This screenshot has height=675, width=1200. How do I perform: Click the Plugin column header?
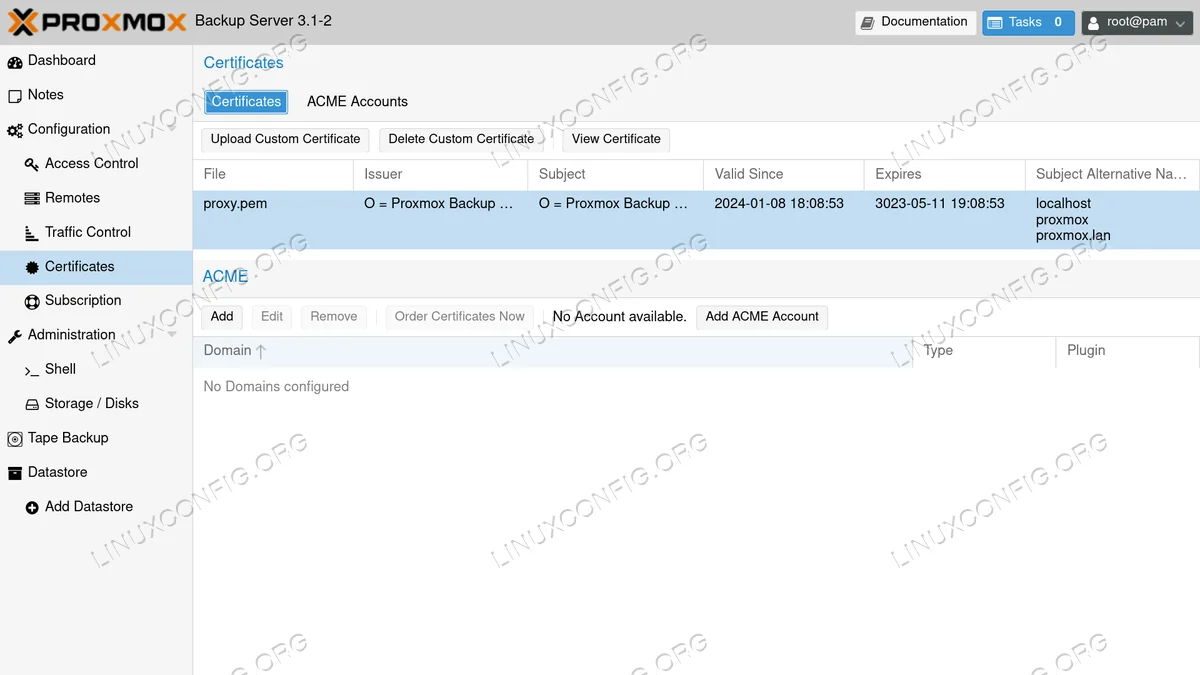click(1127, 351)
